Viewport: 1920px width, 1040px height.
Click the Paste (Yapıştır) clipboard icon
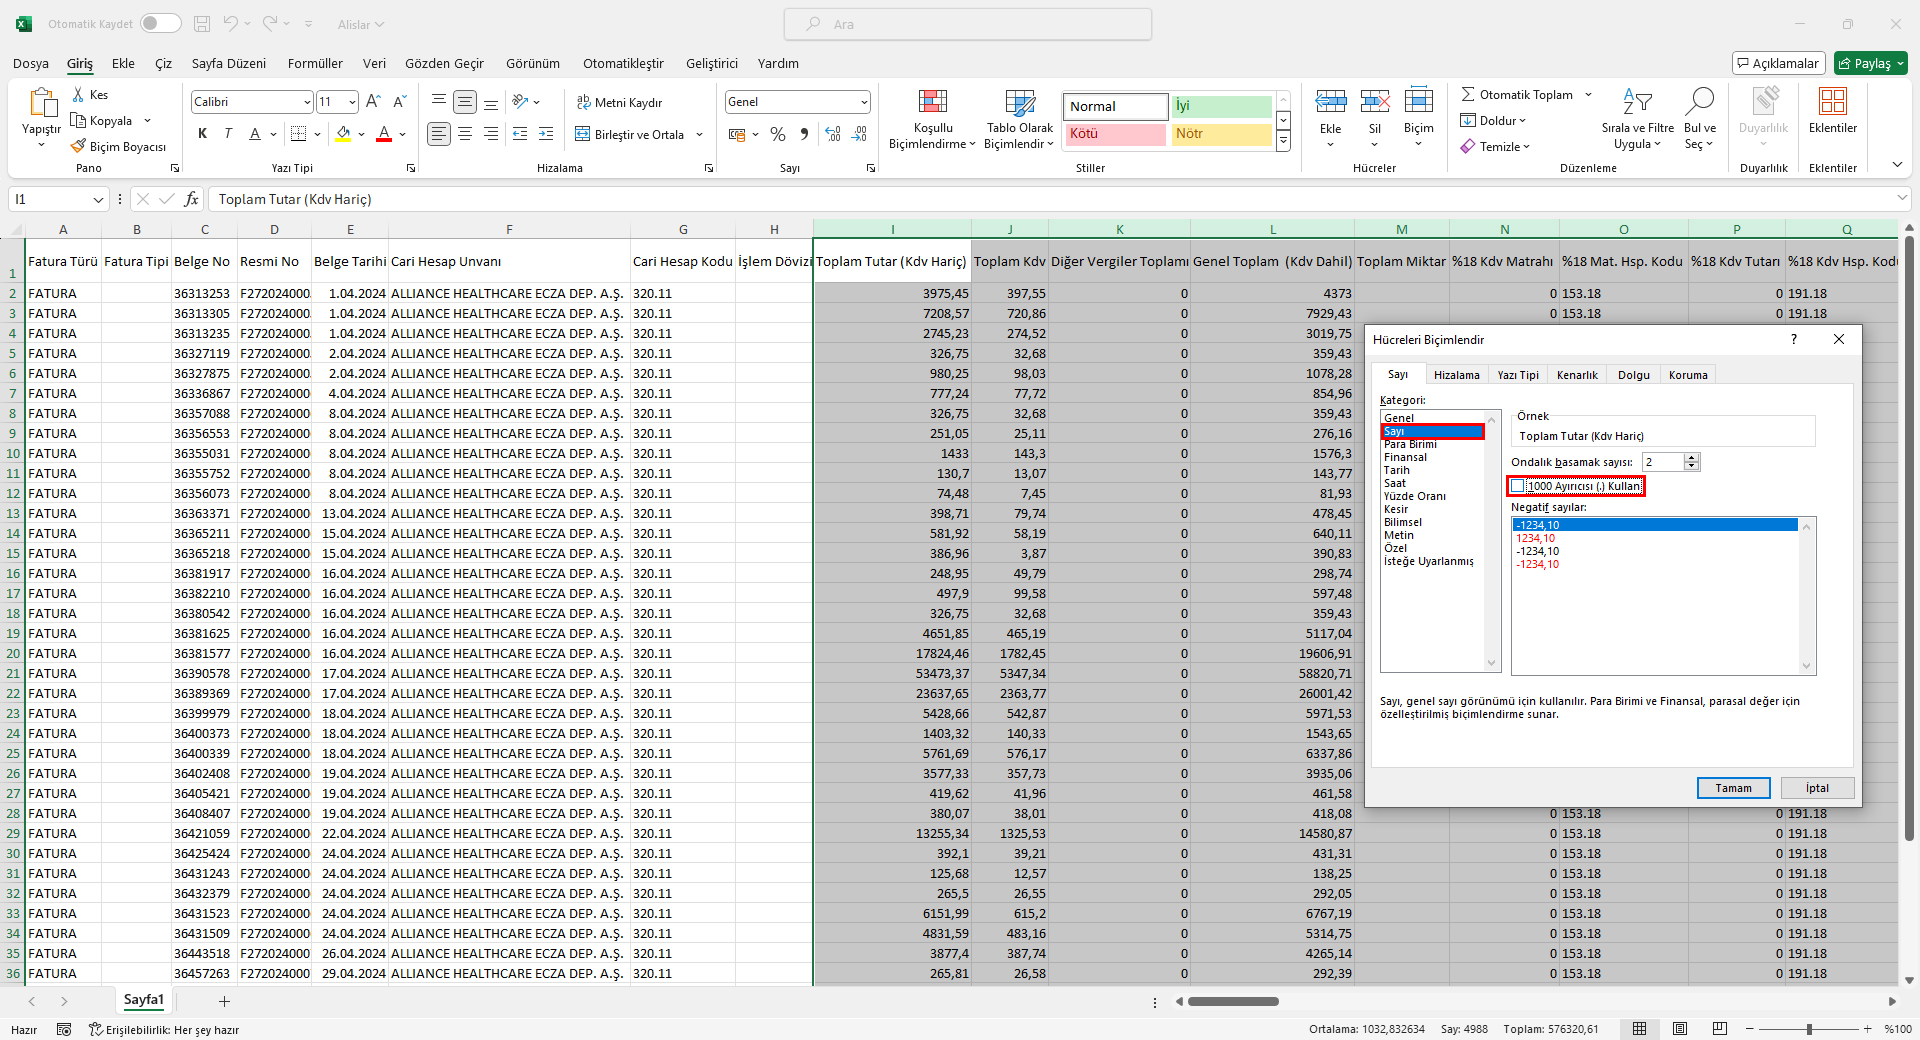coord(42,102)
